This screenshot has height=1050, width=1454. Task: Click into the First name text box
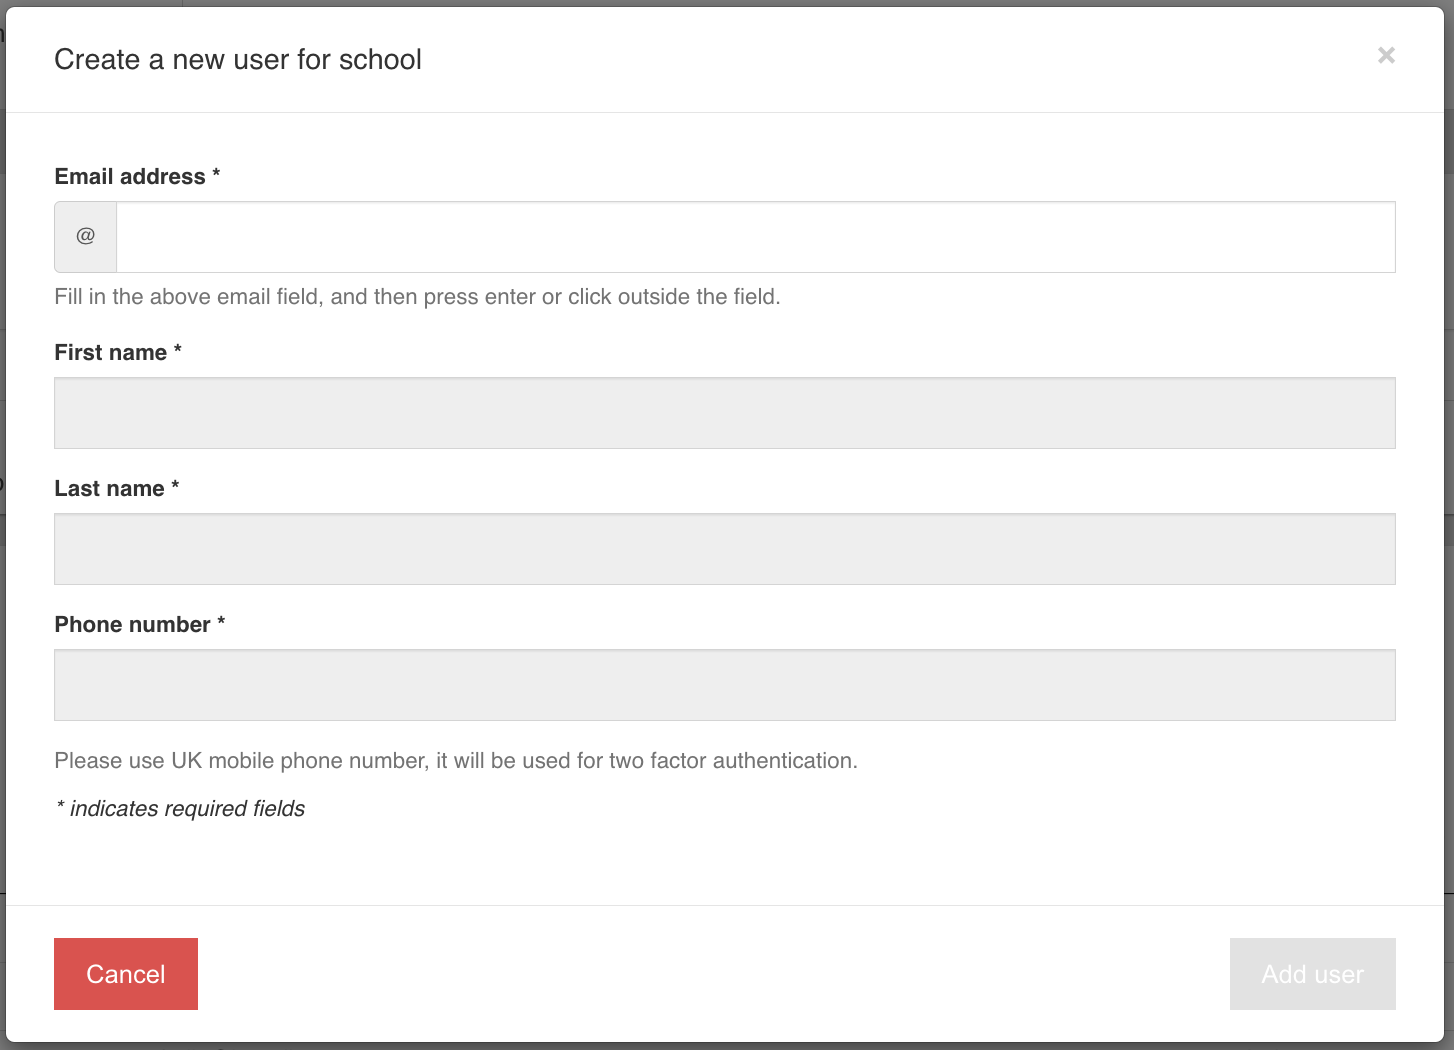(724, 413)
